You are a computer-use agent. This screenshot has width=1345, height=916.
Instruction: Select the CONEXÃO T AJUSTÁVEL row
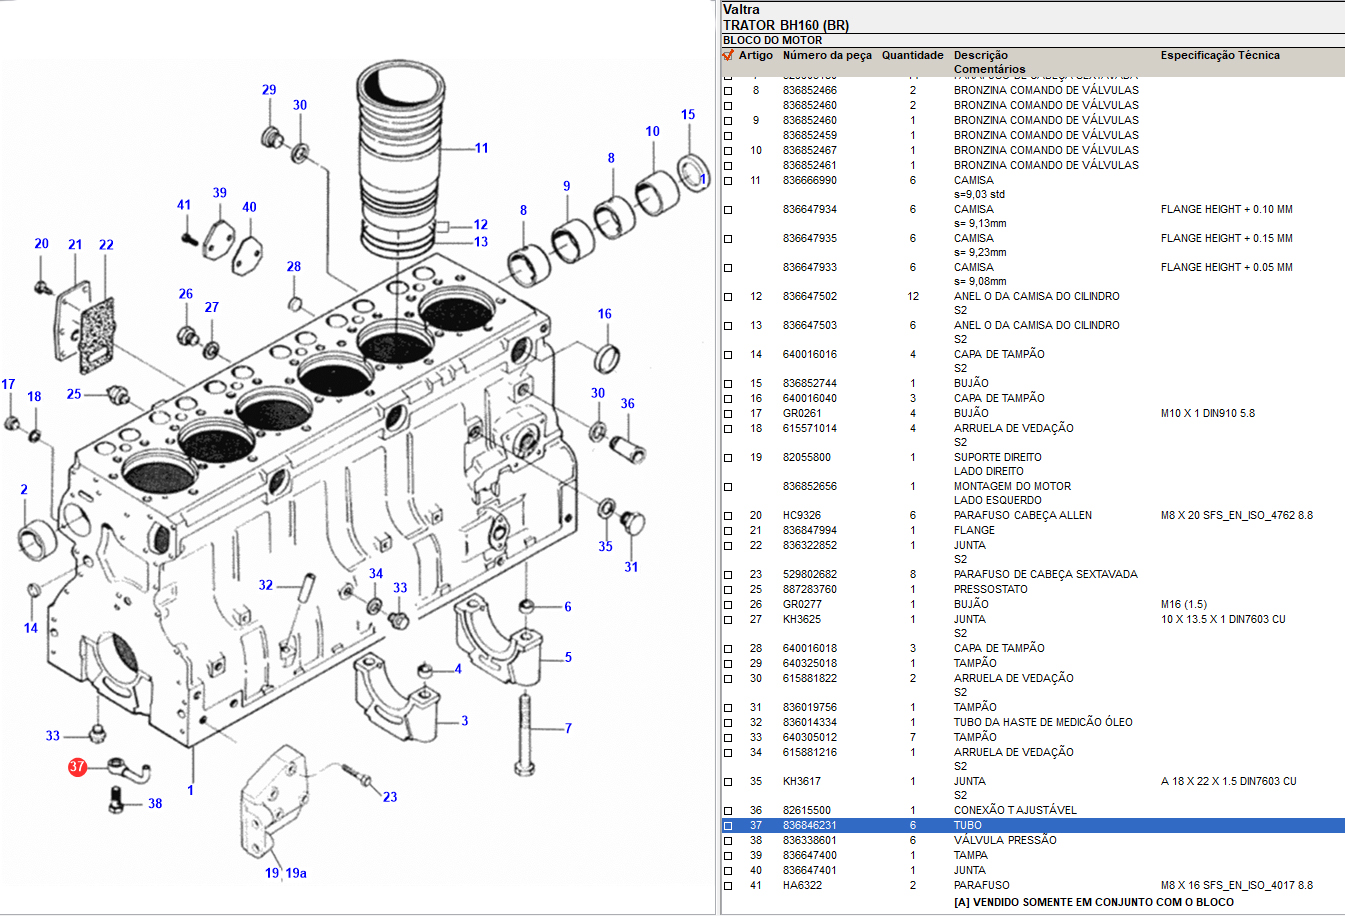click(x=1014, y=811)
